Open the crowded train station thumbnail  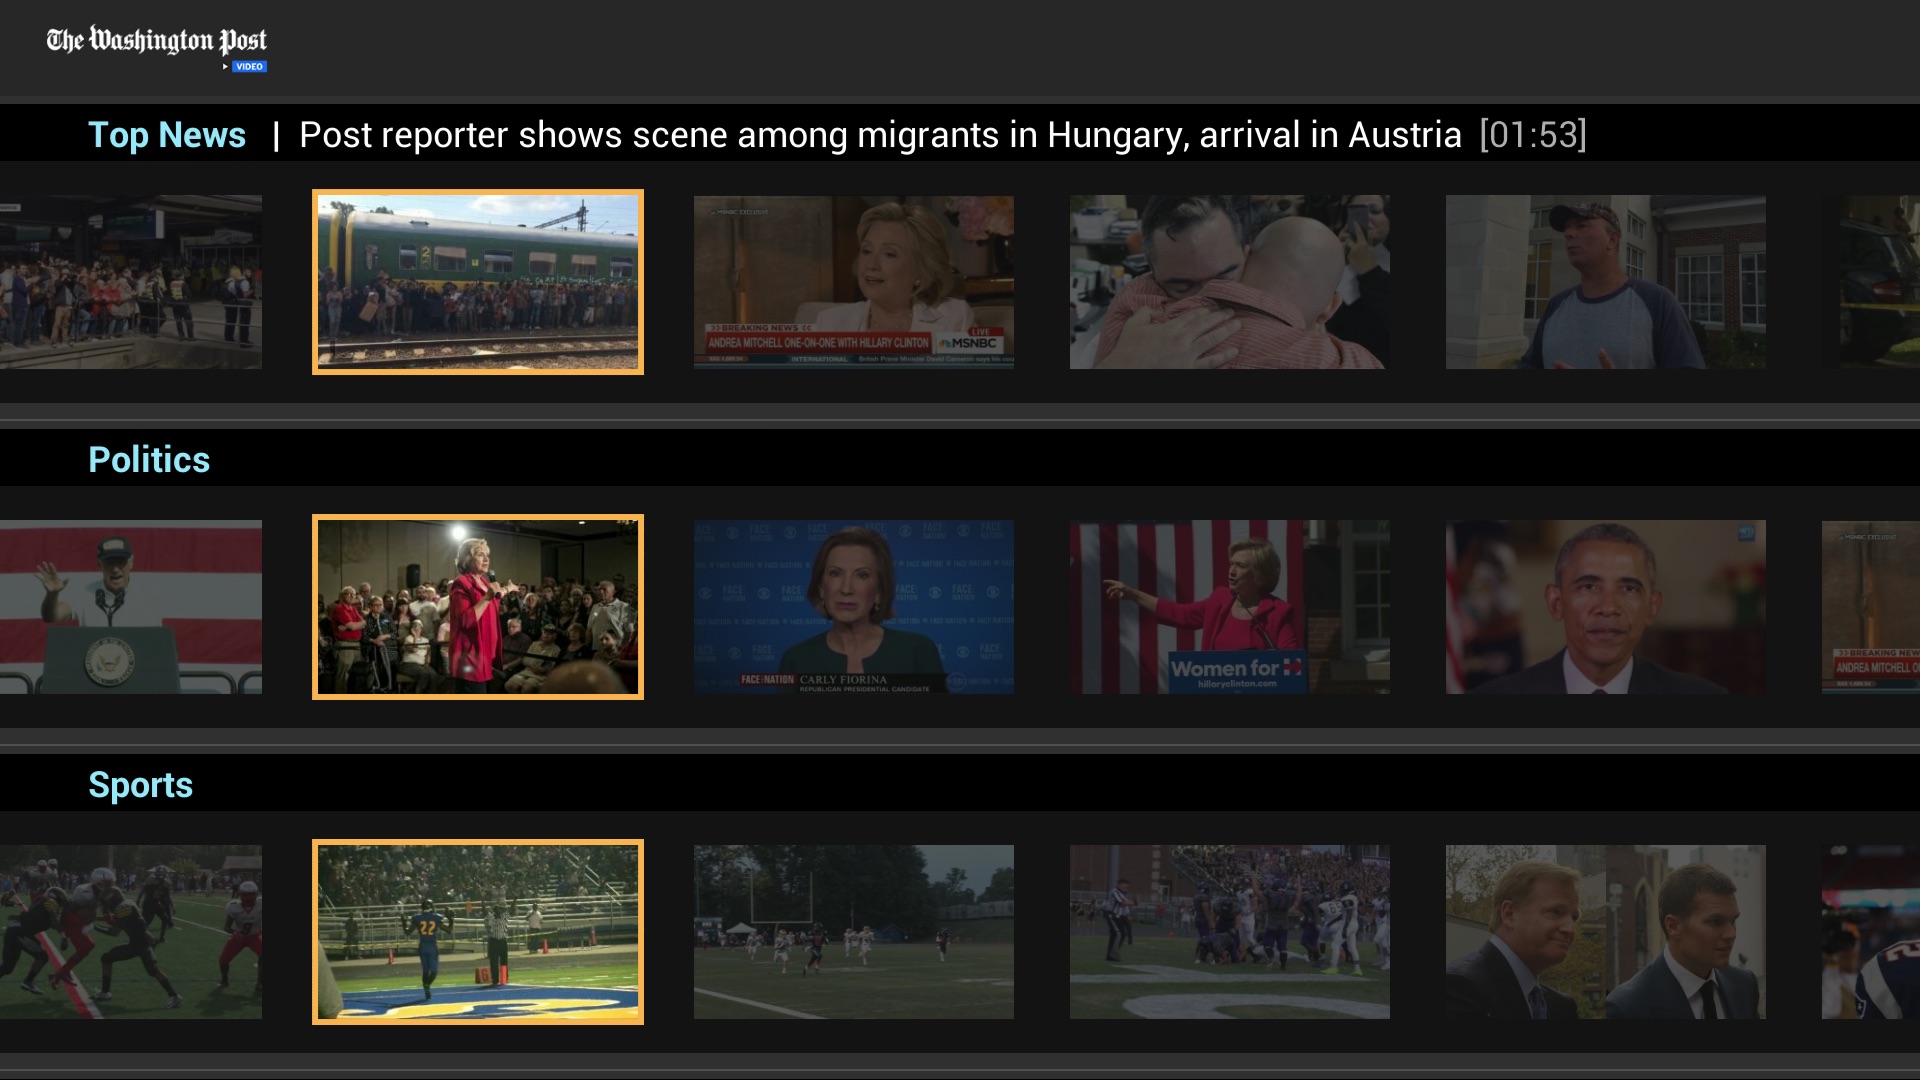tap(131, 282)
